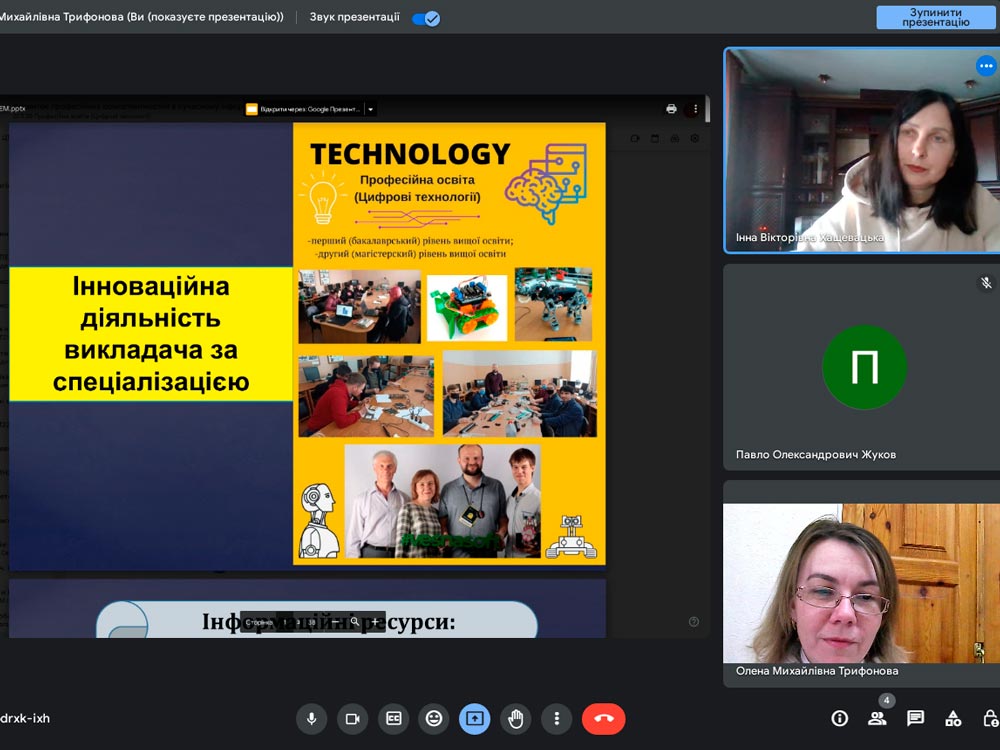Expand the Google Презентації open-with dropdown arrow

370,109
